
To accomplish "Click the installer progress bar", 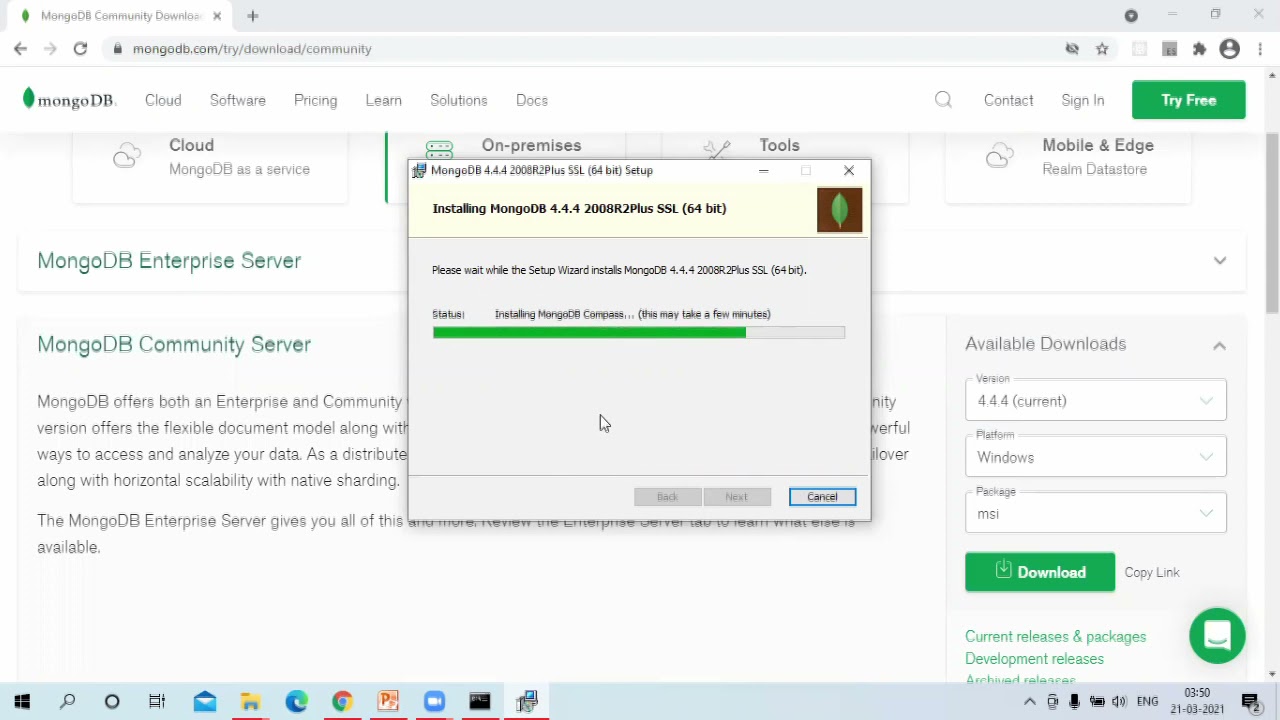I will [x=638, y=332].
